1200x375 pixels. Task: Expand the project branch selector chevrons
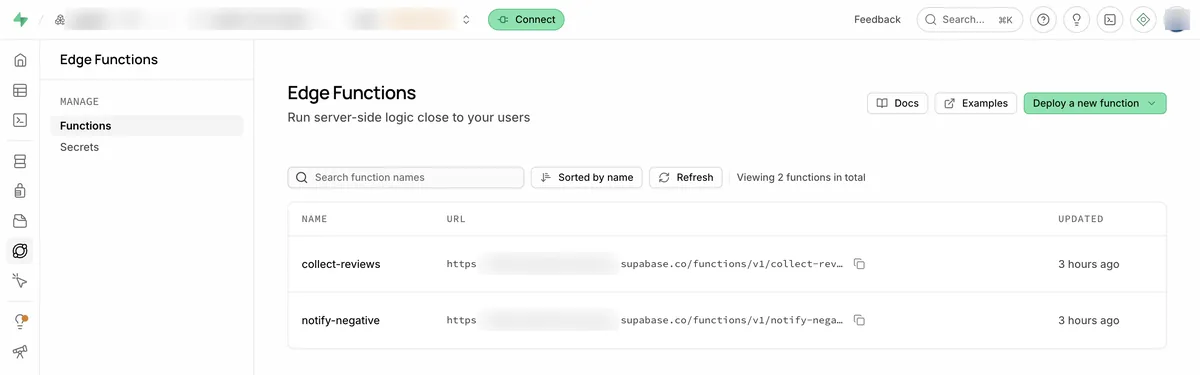point(466,19)
